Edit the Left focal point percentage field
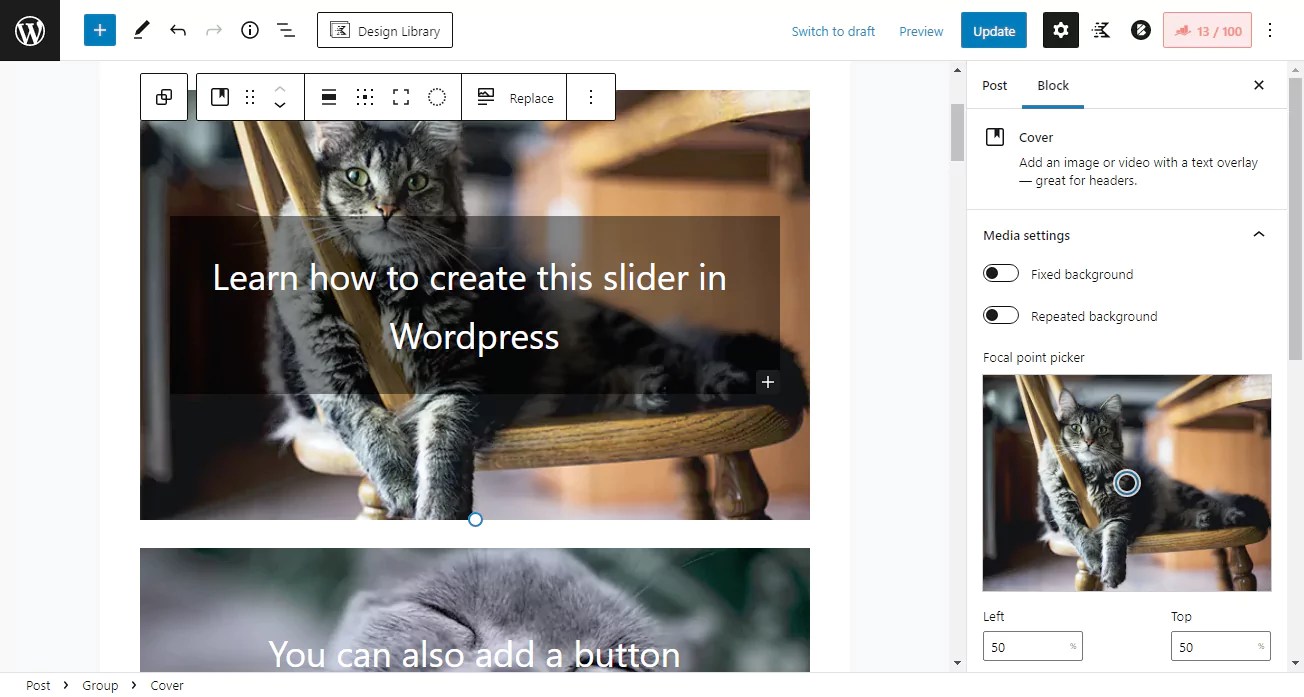 point(1032,646)
